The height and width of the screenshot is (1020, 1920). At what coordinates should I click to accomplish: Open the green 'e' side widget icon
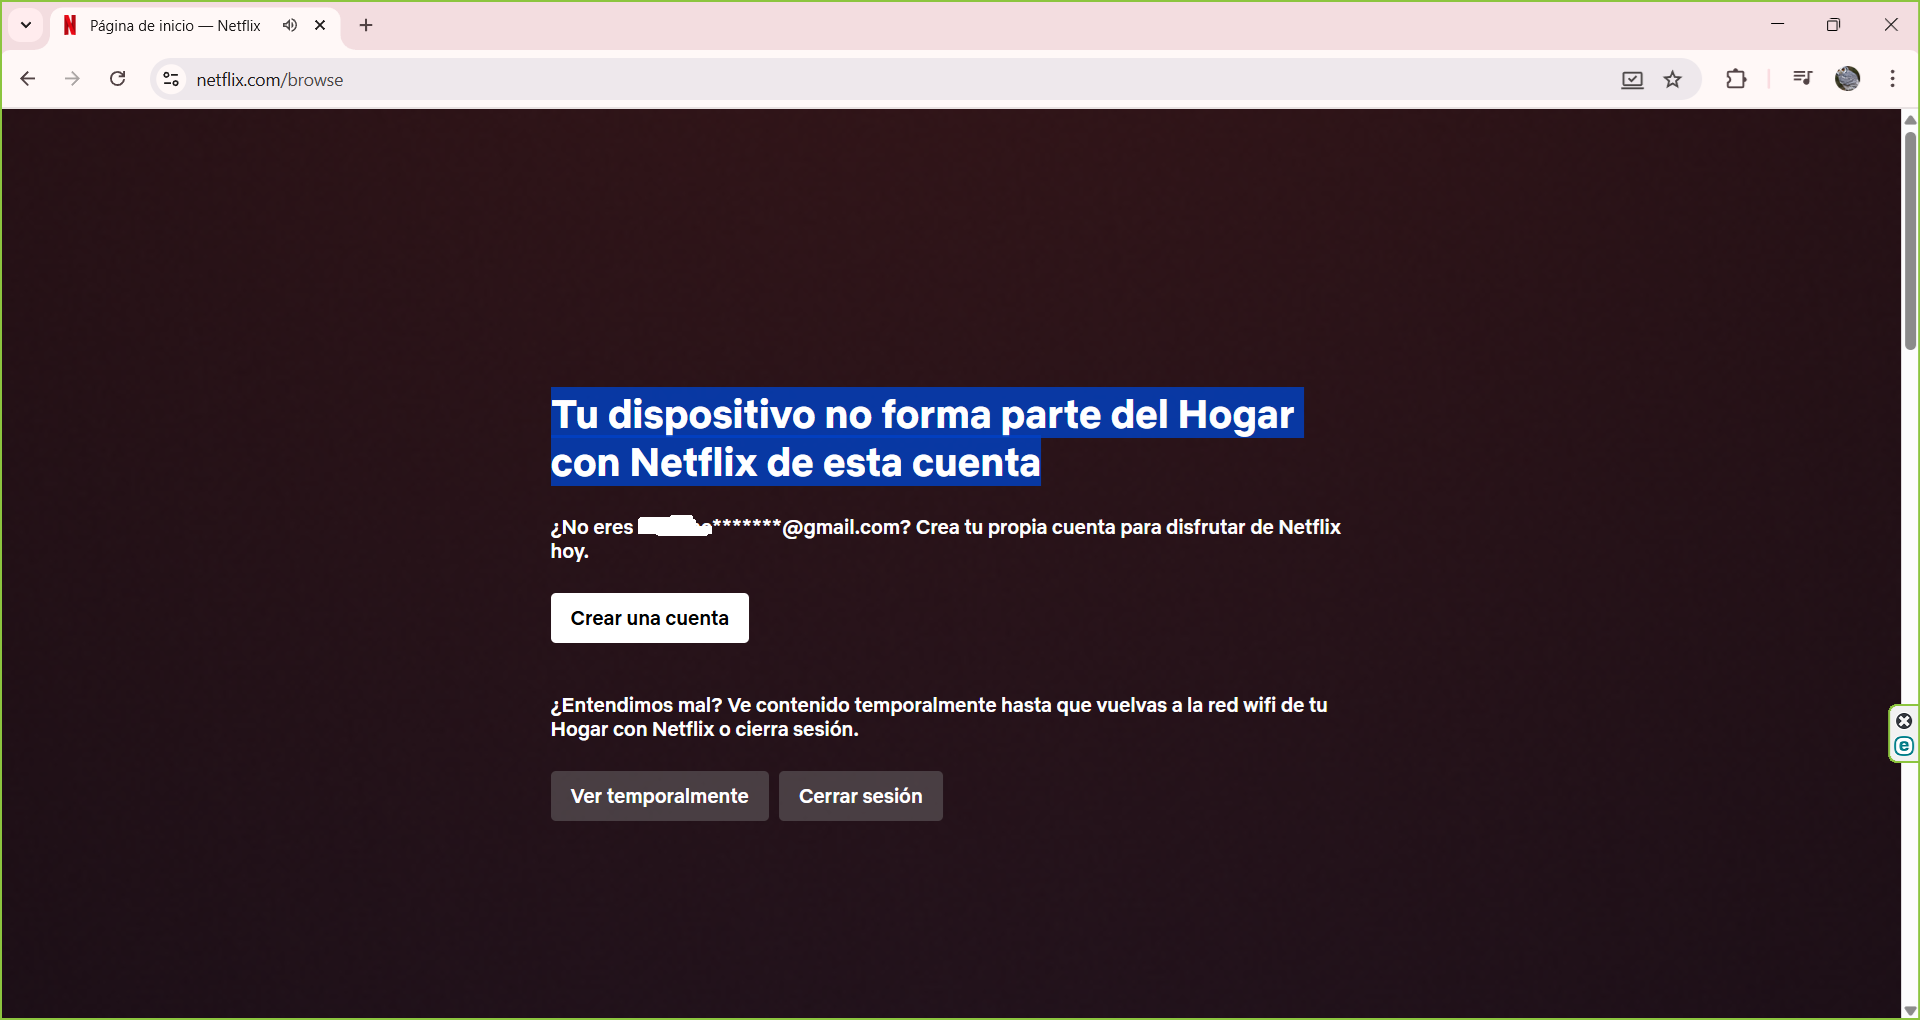click(1904, 746)
